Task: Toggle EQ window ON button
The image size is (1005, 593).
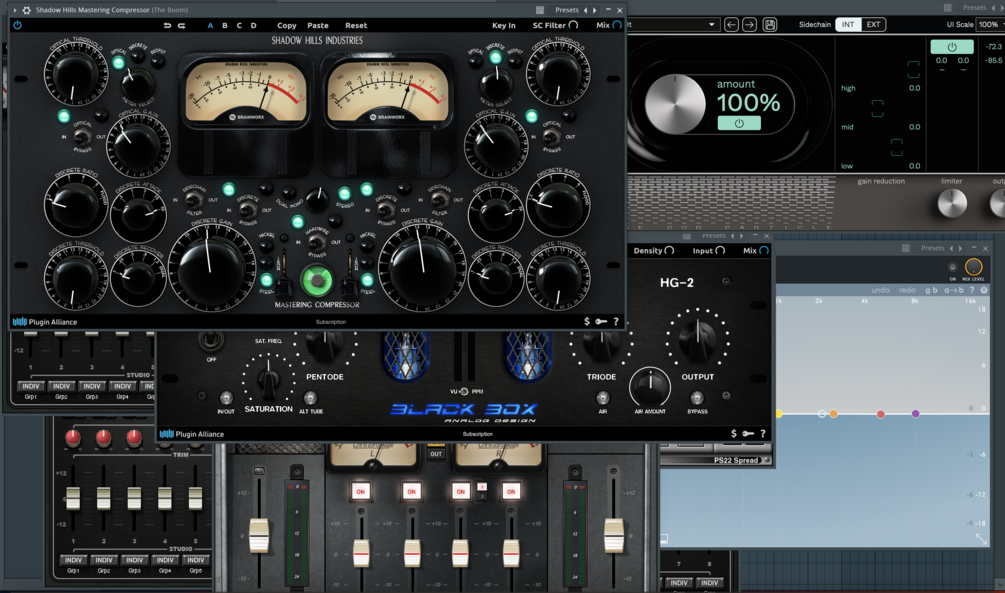Action: click(x=952, y=267)
